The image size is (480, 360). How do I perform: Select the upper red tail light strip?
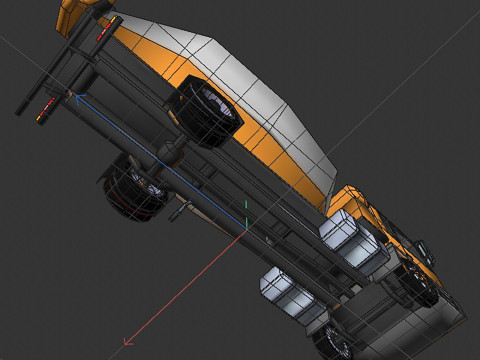pos(108,28)
